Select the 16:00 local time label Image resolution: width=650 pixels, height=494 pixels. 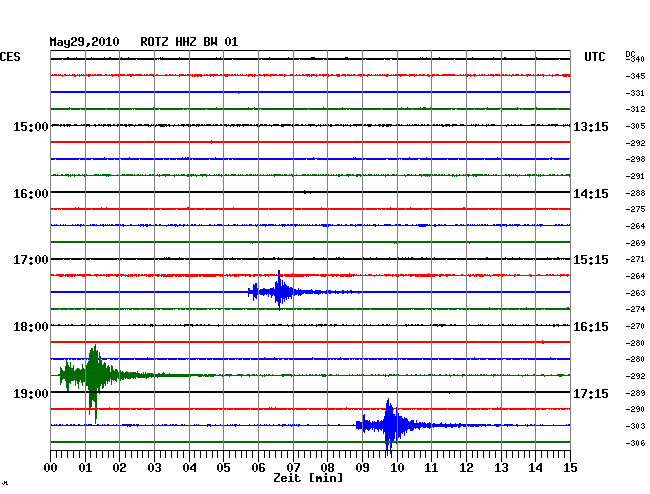(31, 194)
